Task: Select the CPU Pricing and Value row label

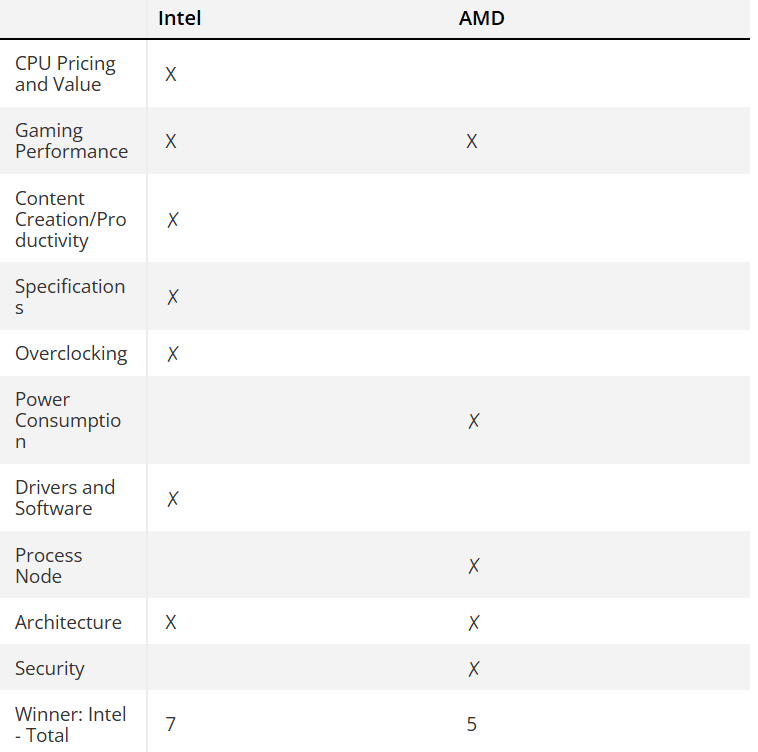Action: pyautogui.click(x=65, y=74)
